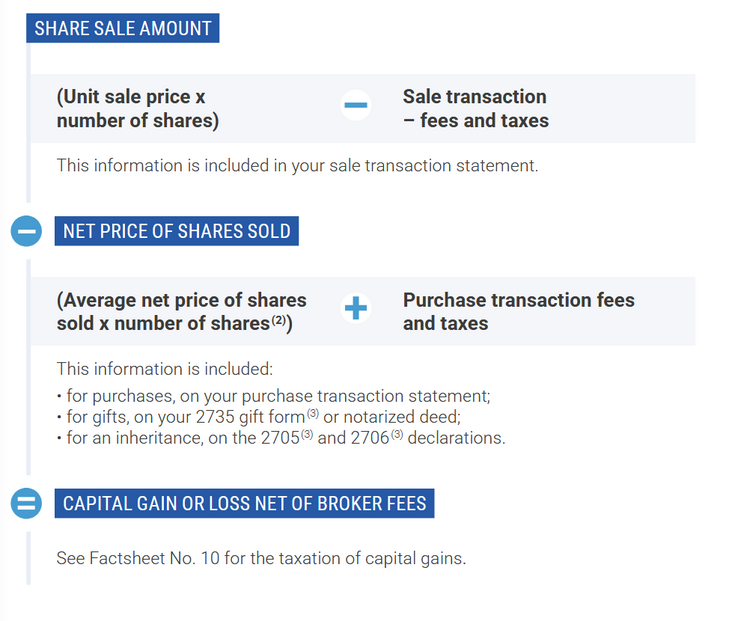Click the white minus circle in the sale row
Screen dimensions: 735x621
(x=356, y=105)
